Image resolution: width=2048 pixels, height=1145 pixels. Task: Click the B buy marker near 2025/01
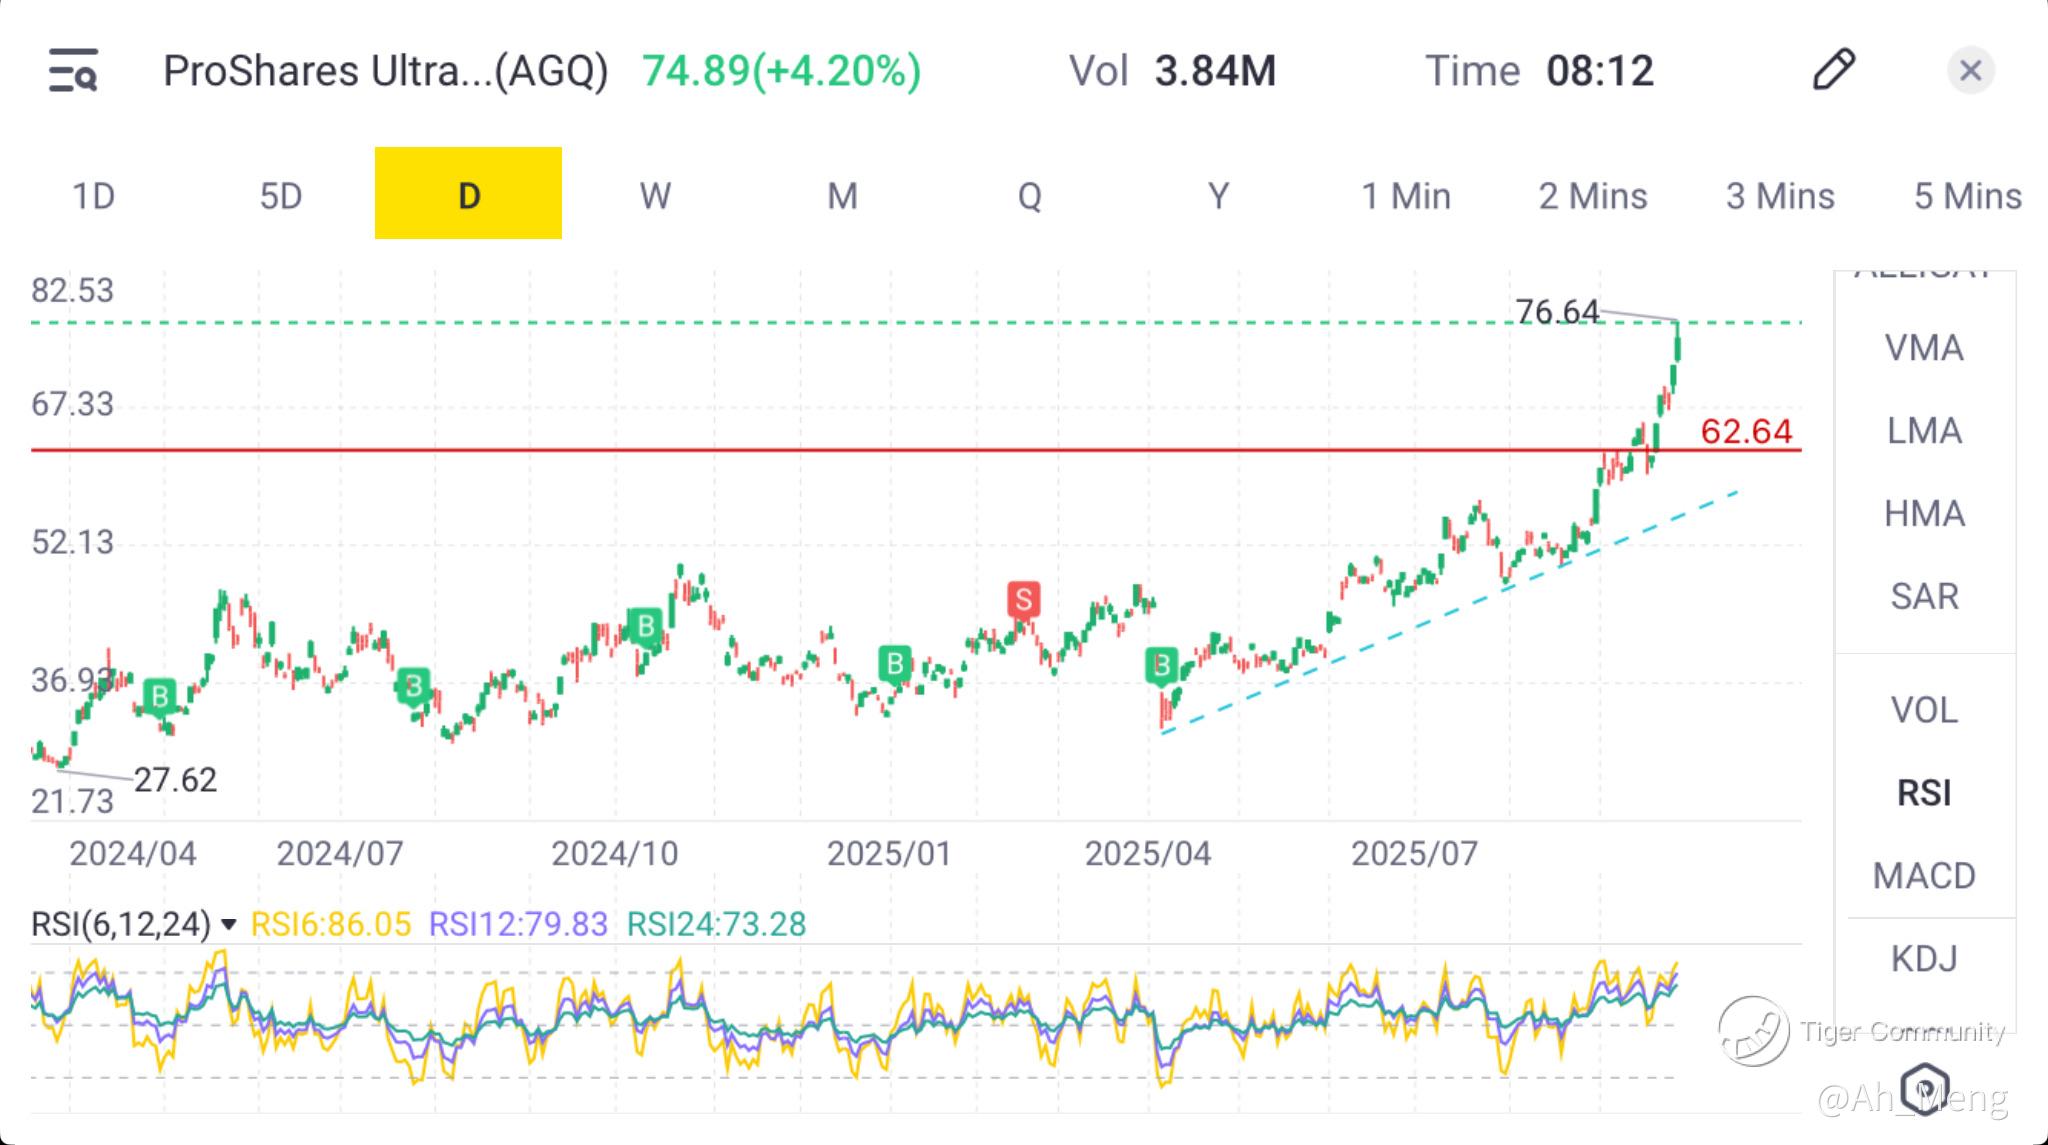coord(895,663)
